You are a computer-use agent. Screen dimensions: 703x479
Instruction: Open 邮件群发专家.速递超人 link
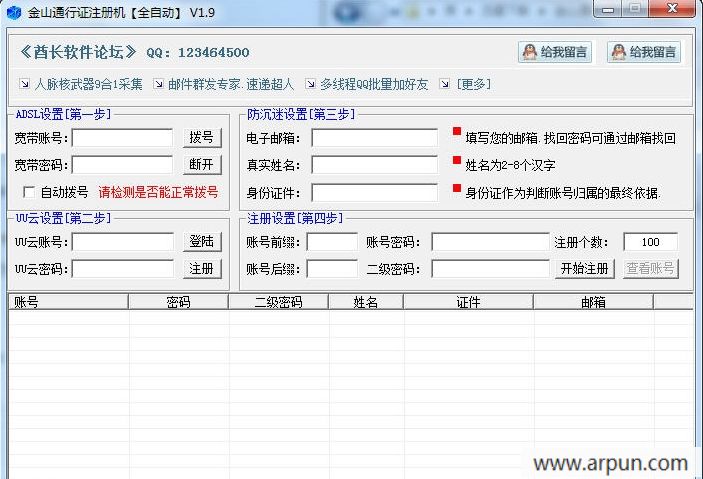click(231, 84)
